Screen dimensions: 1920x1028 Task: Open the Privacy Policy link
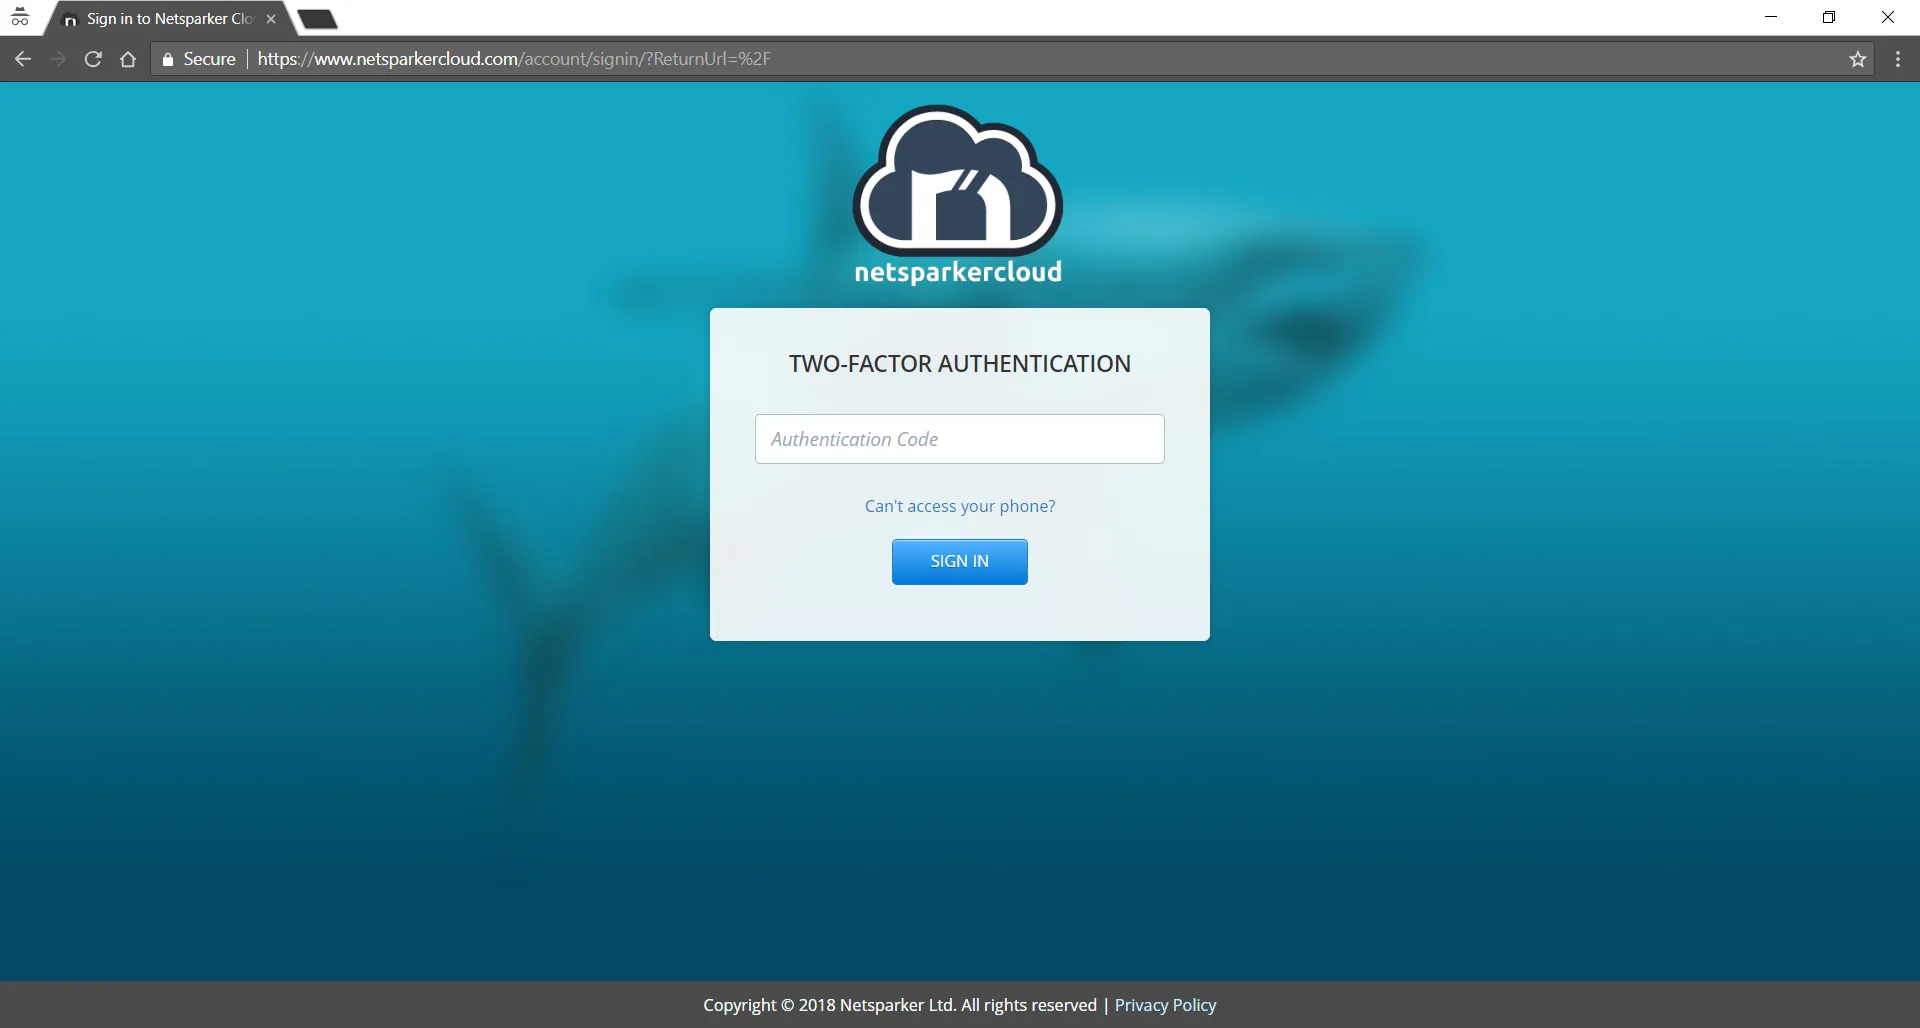tap(1166, 1005)
